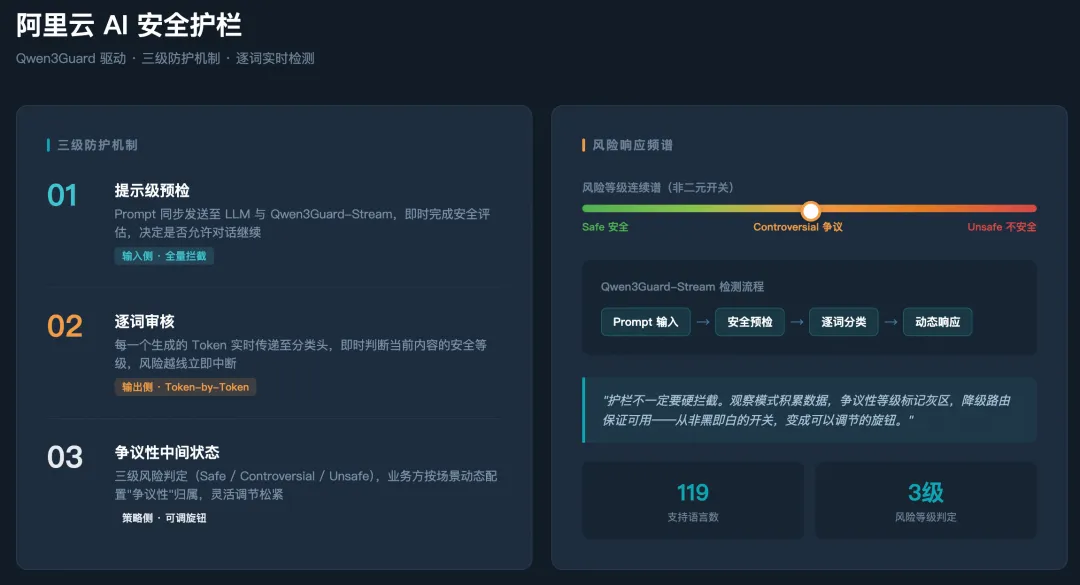Click the number 01 label
Viewport: 1080px width, 585px height.
coord(62,196)
